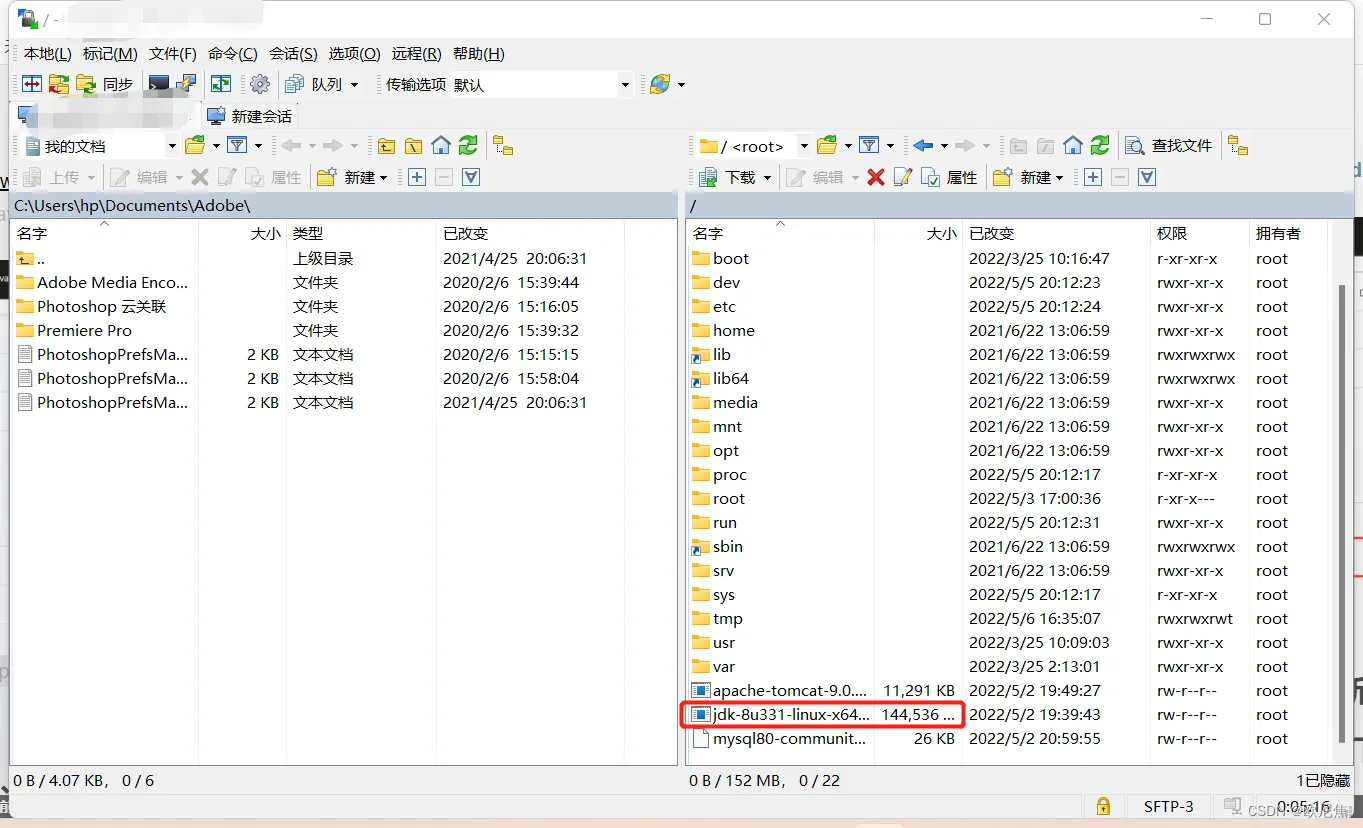This screenshot has width=1363, height=828.
Task: Open the 帮助(H) menu
Action: [x=479, y=54]
